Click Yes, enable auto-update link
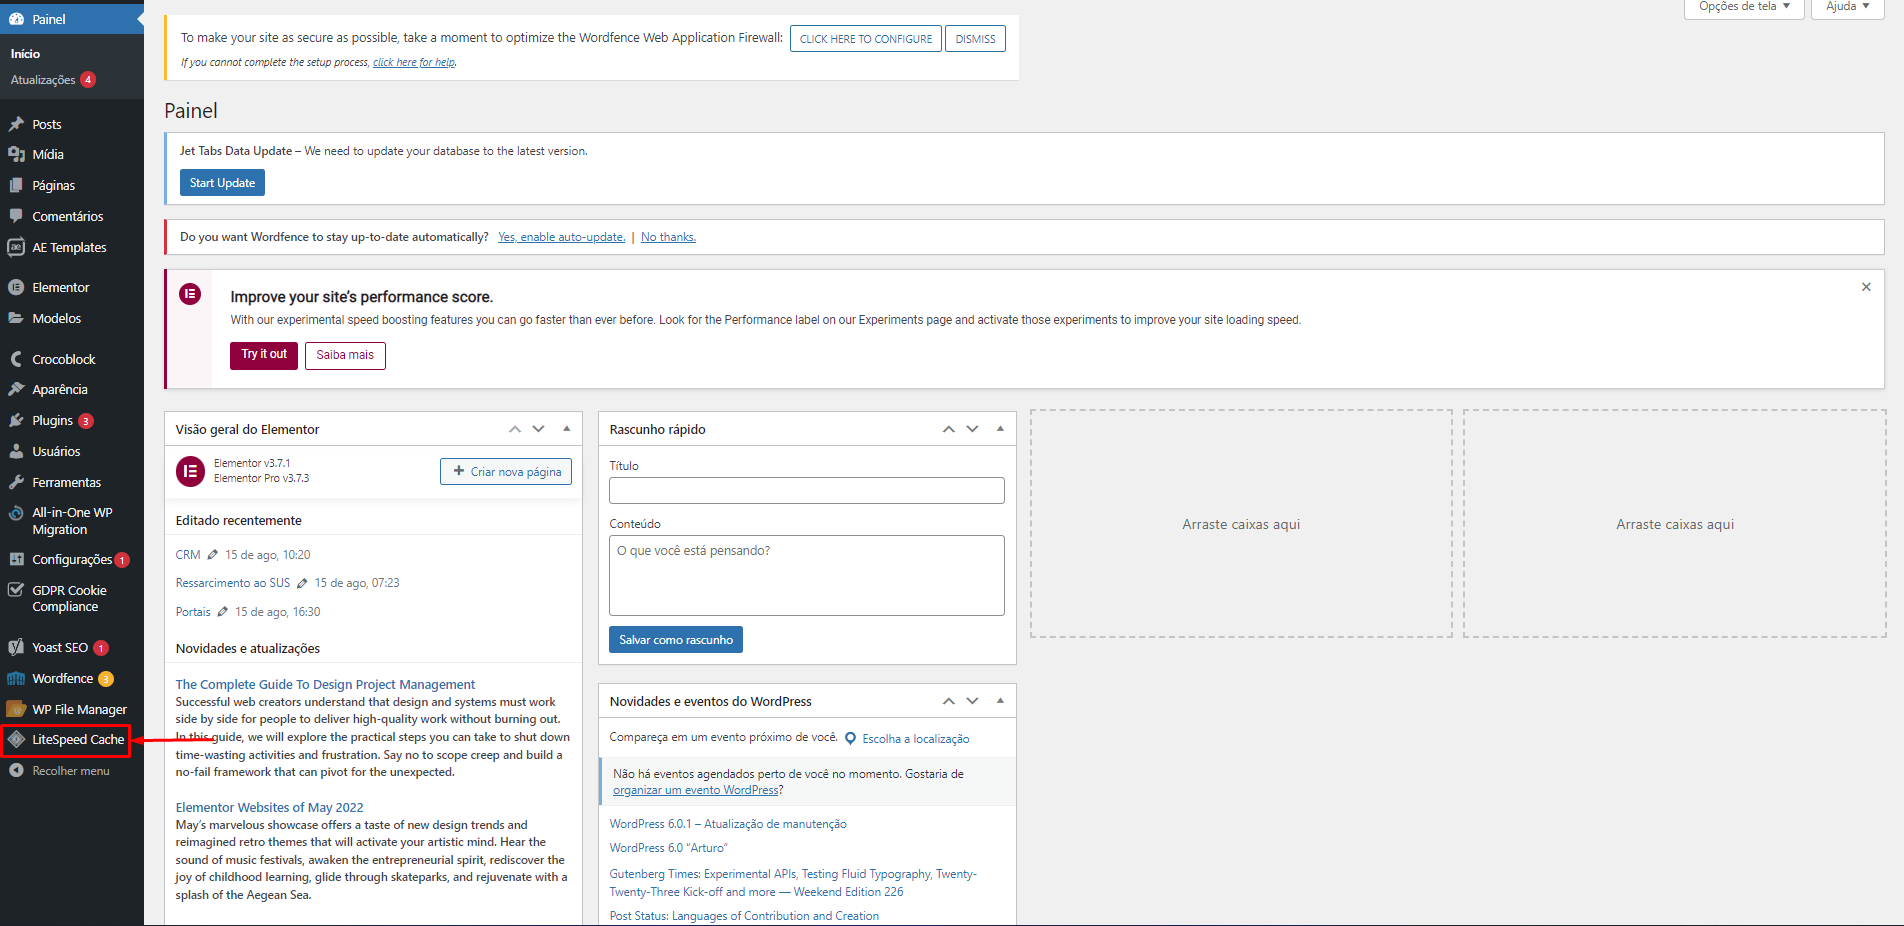1904x926 pixels. coord(561,237)
